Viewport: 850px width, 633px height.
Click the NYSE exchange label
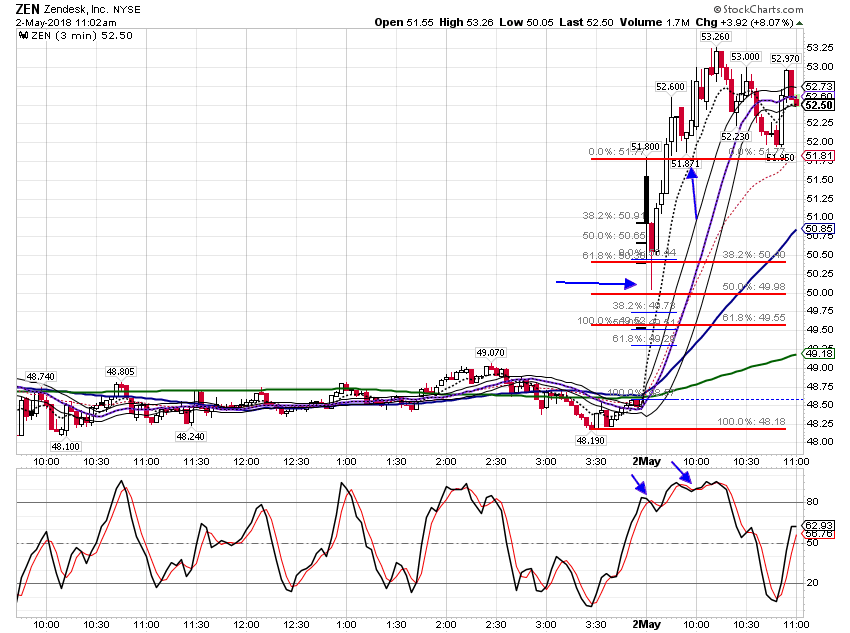pyautogui.click(x=126, y=10)
